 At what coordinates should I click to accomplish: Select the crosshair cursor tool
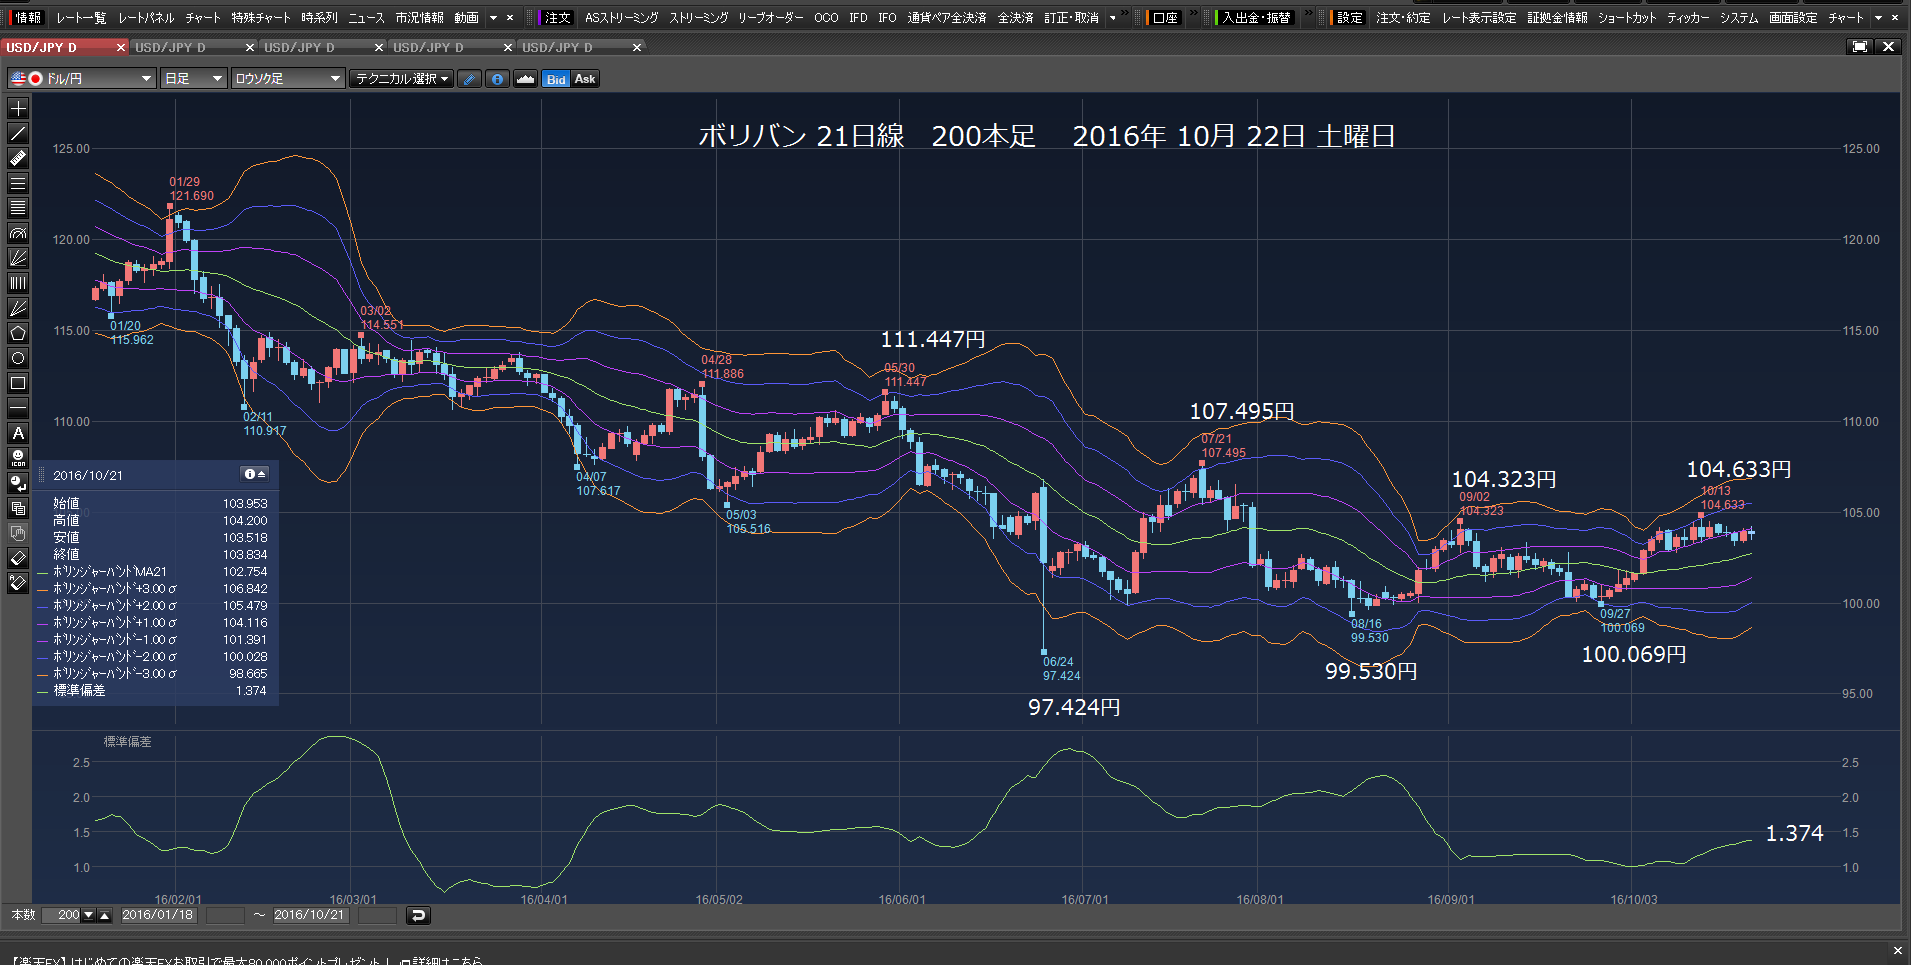18,108
